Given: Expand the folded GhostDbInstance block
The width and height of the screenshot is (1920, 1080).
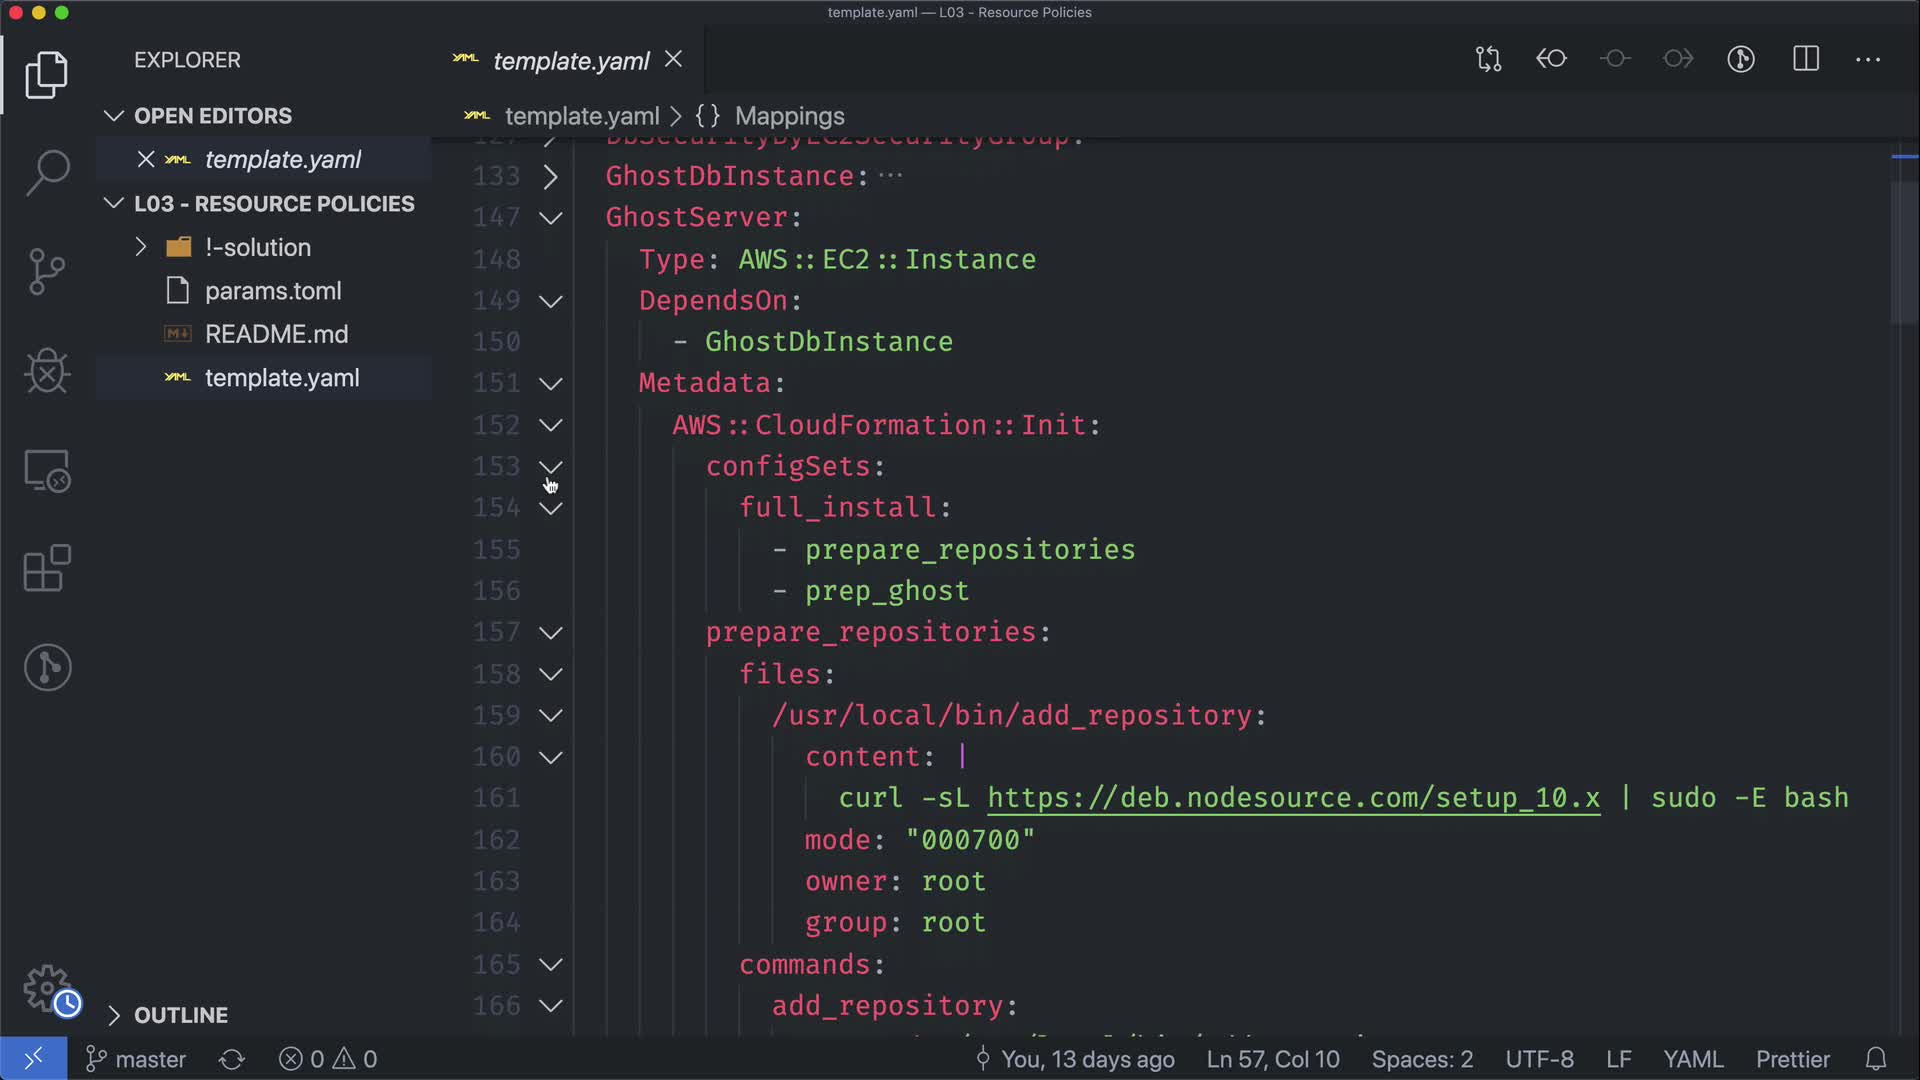Looking at the screenshot, I should [x=551, y=177].
